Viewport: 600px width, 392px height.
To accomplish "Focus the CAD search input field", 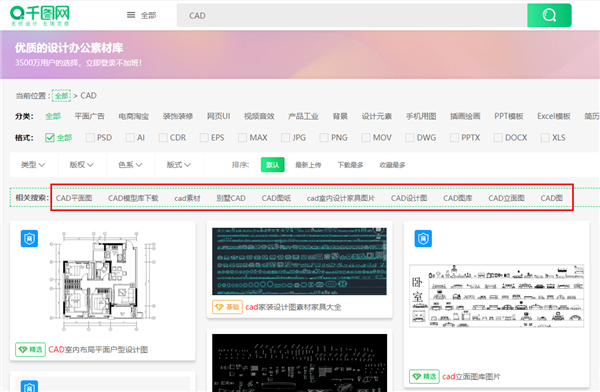I will click(352, 15).
